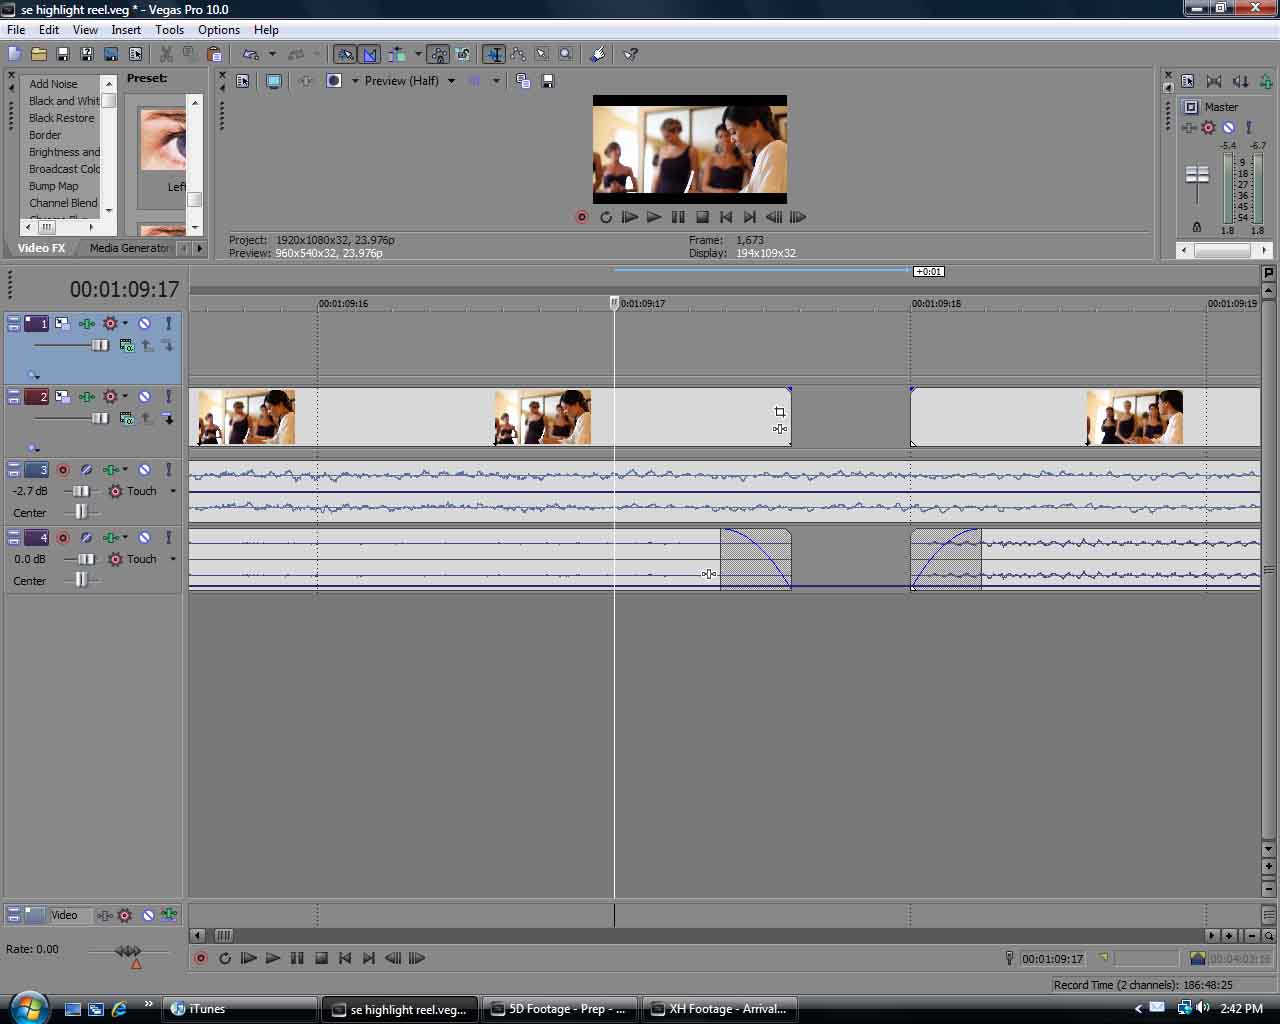The width and height of the screenshot is (1280, 1024).
Task: Click video preview external monitor icon
Action: pyautogui.click(x=273, y=81)
